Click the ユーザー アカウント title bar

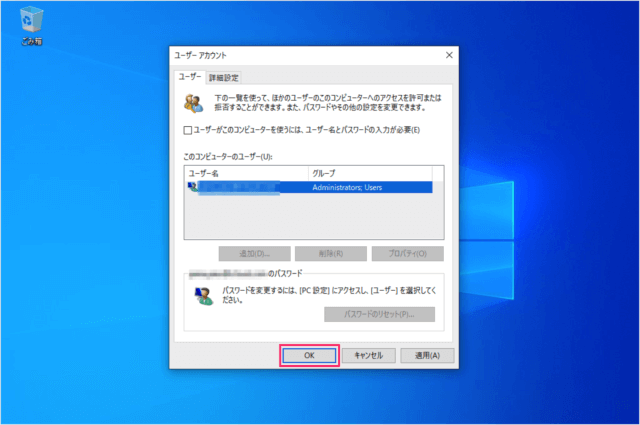300,55
